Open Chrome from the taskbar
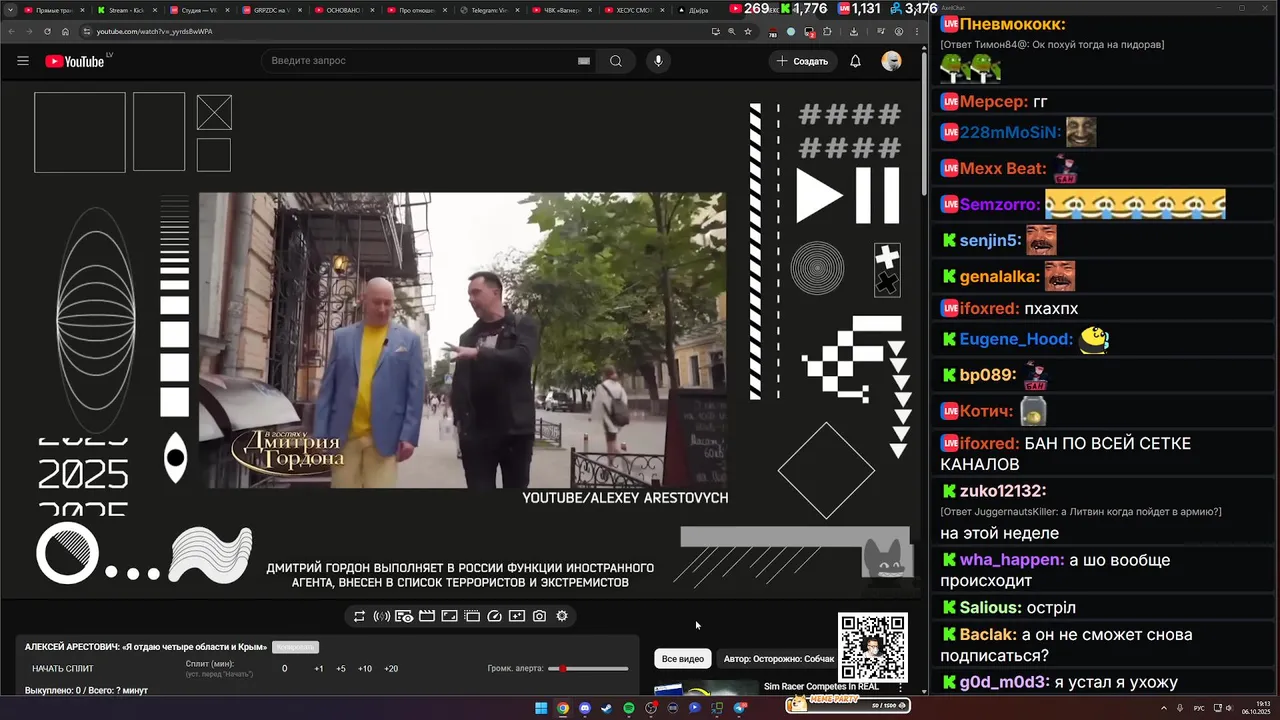The image size is (1280, 720). [x=563, y=708]
